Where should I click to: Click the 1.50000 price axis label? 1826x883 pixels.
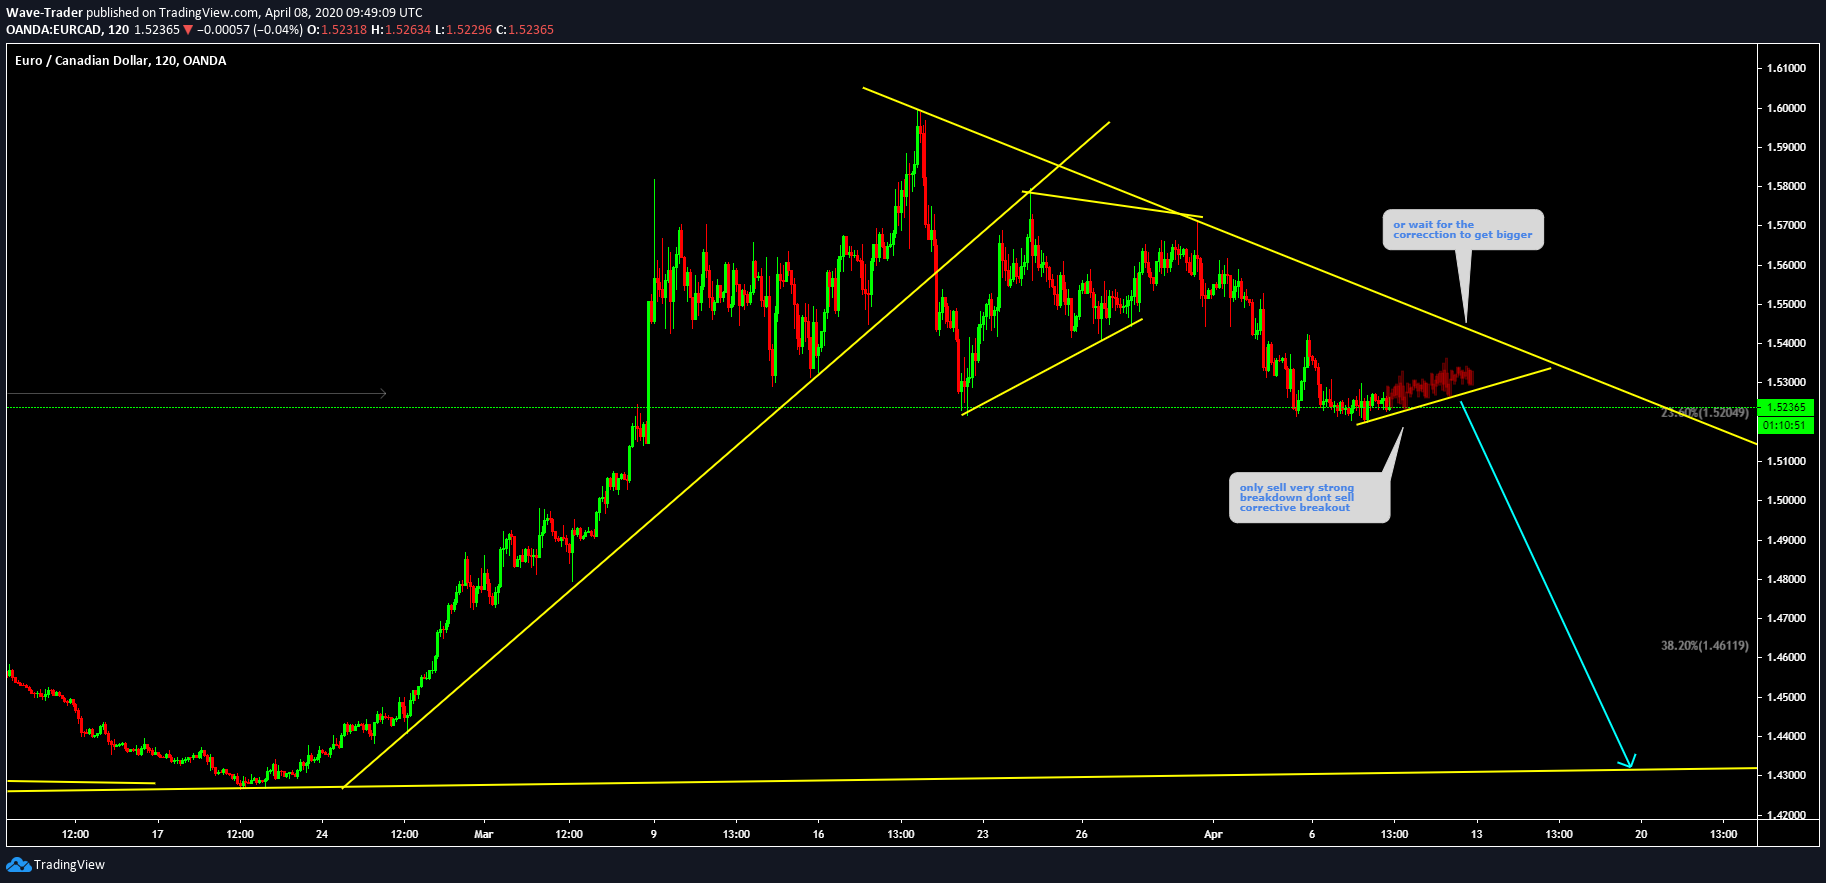pos(1786,500)
